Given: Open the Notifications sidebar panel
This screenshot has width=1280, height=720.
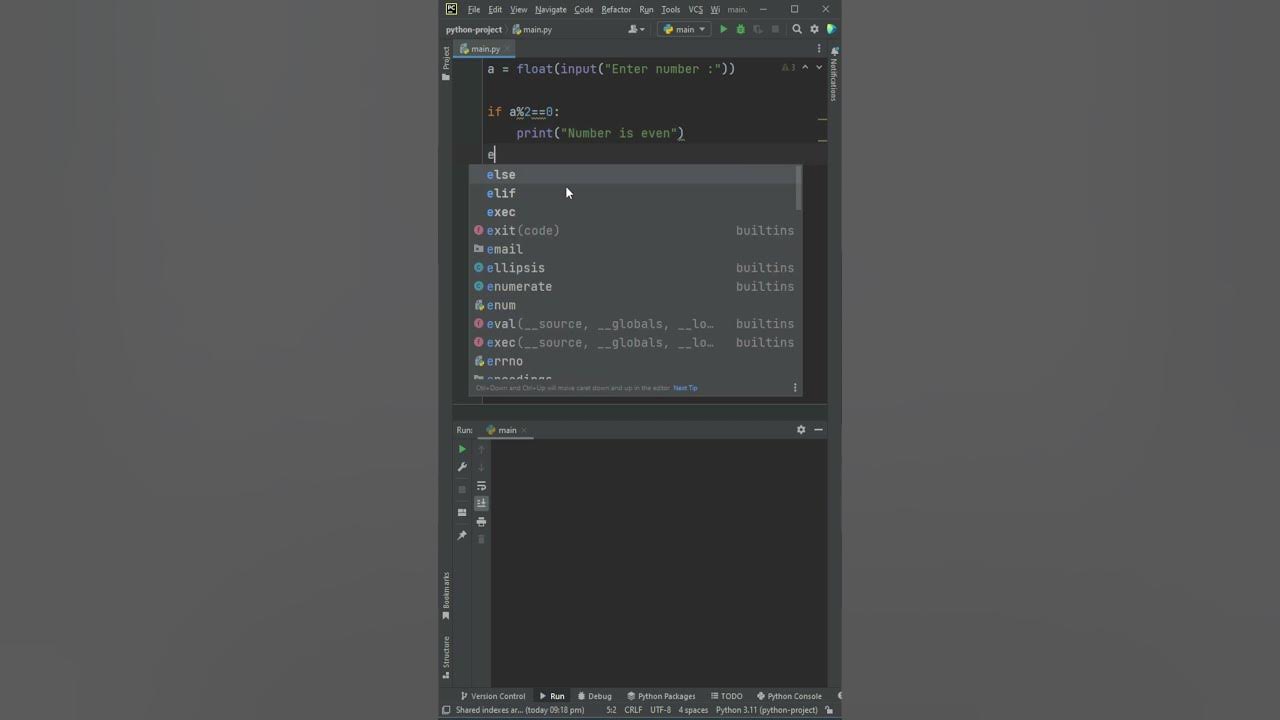Looking at the screenshot, I should click(834, 73).
